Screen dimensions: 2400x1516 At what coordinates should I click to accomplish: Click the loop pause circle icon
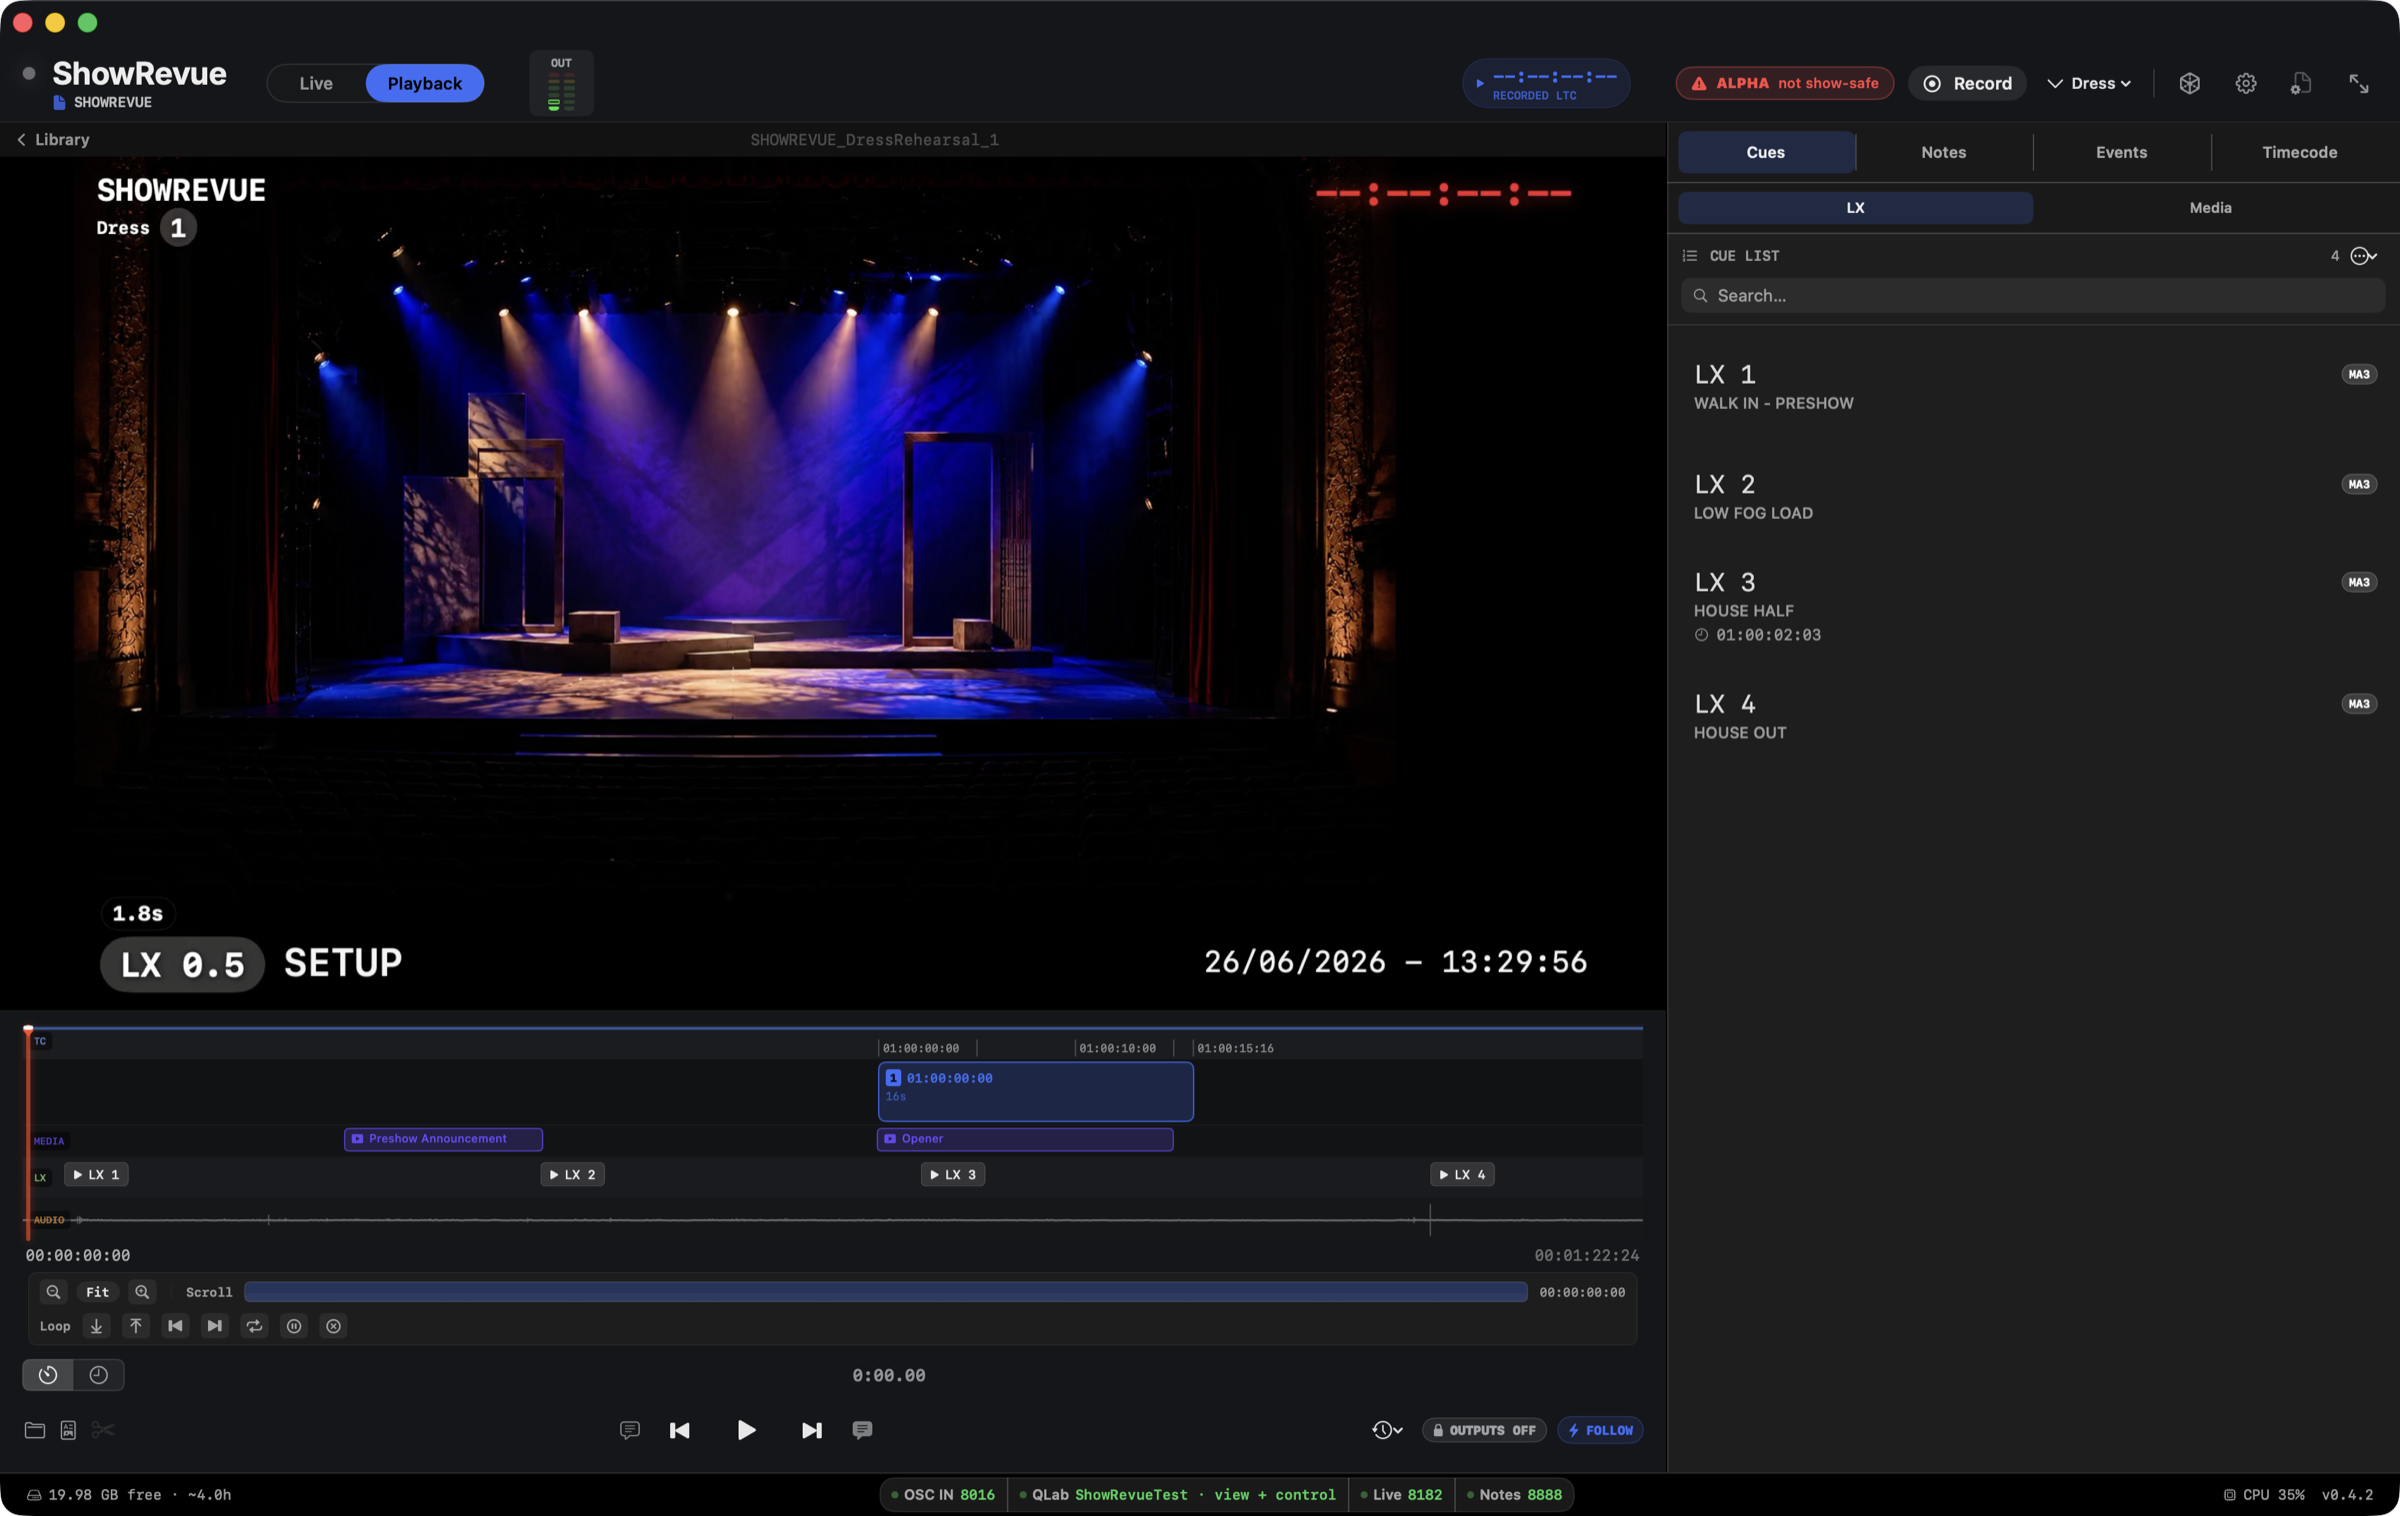(x=294, y=1326)
